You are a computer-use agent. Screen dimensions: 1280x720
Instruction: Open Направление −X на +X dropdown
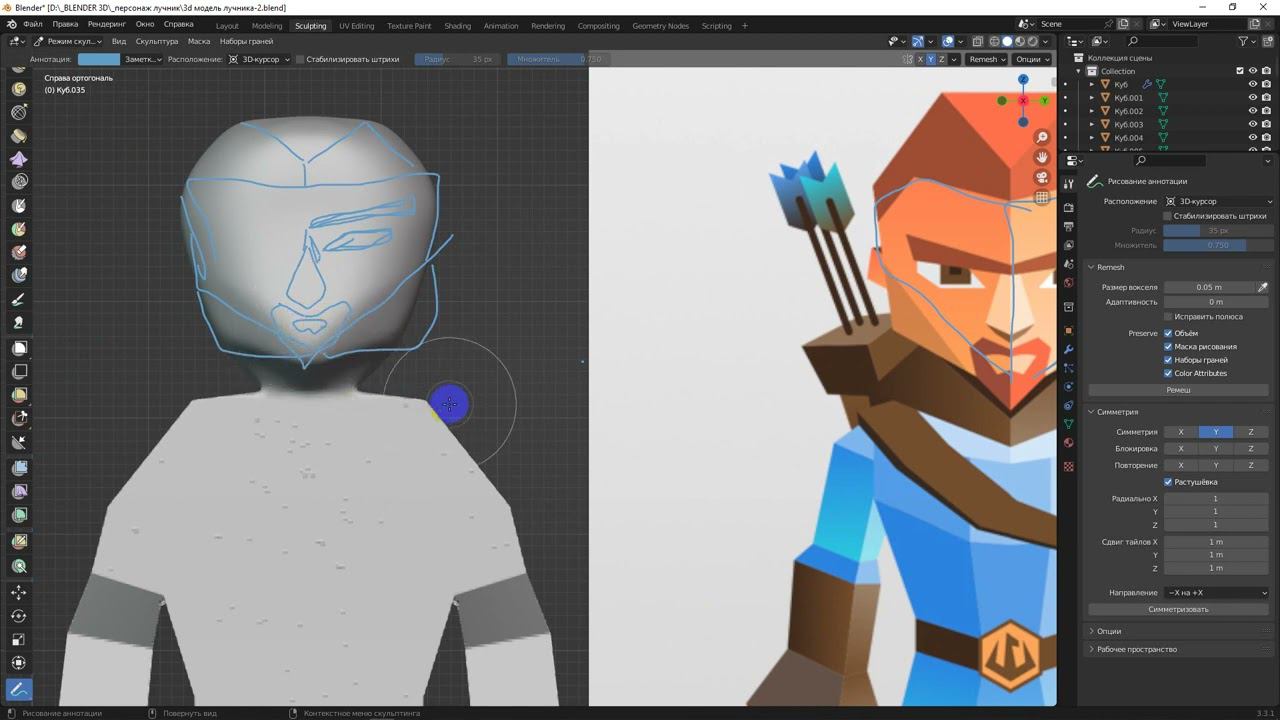click(x=1217, y=593)
